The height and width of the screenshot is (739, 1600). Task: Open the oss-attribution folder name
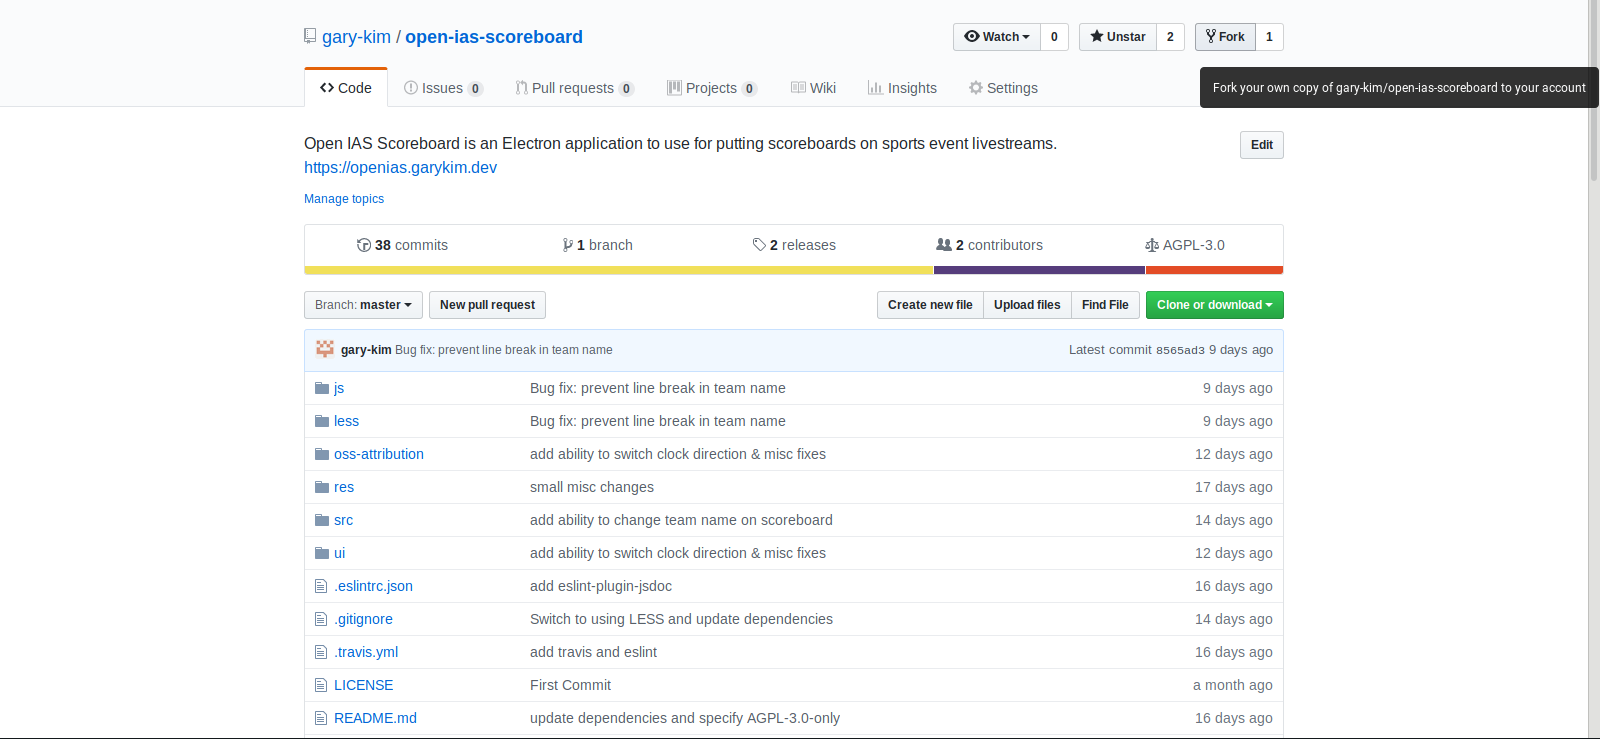tap(379, 454)
